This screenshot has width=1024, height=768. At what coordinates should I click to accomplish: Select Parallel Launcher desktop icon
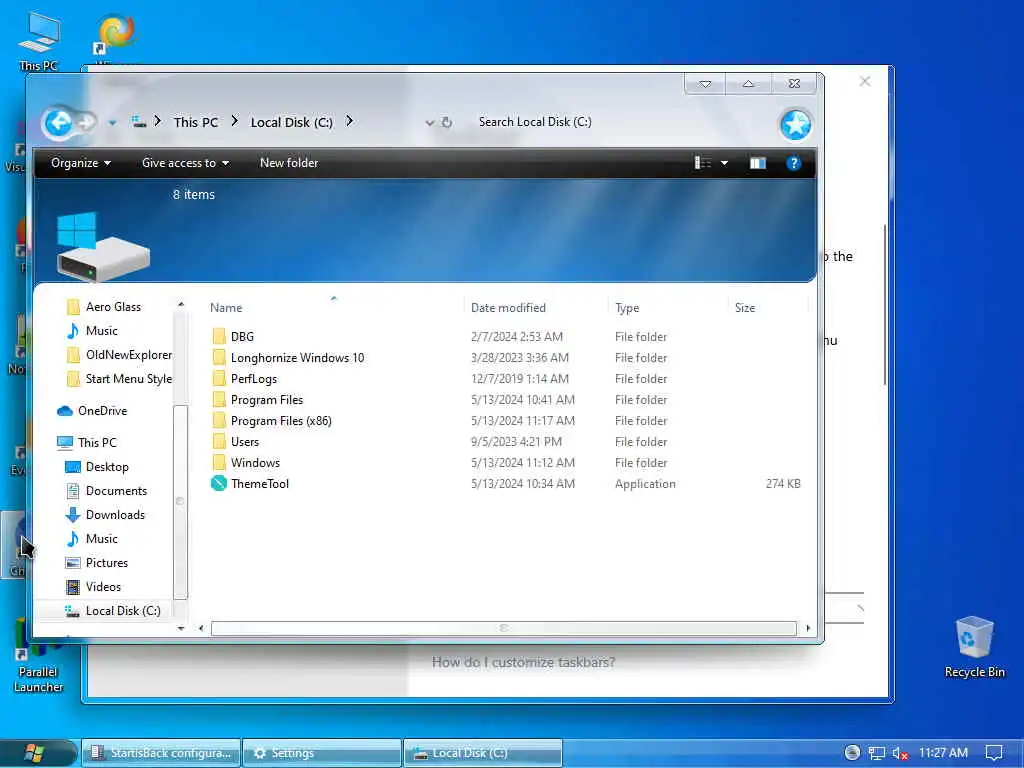39,656
